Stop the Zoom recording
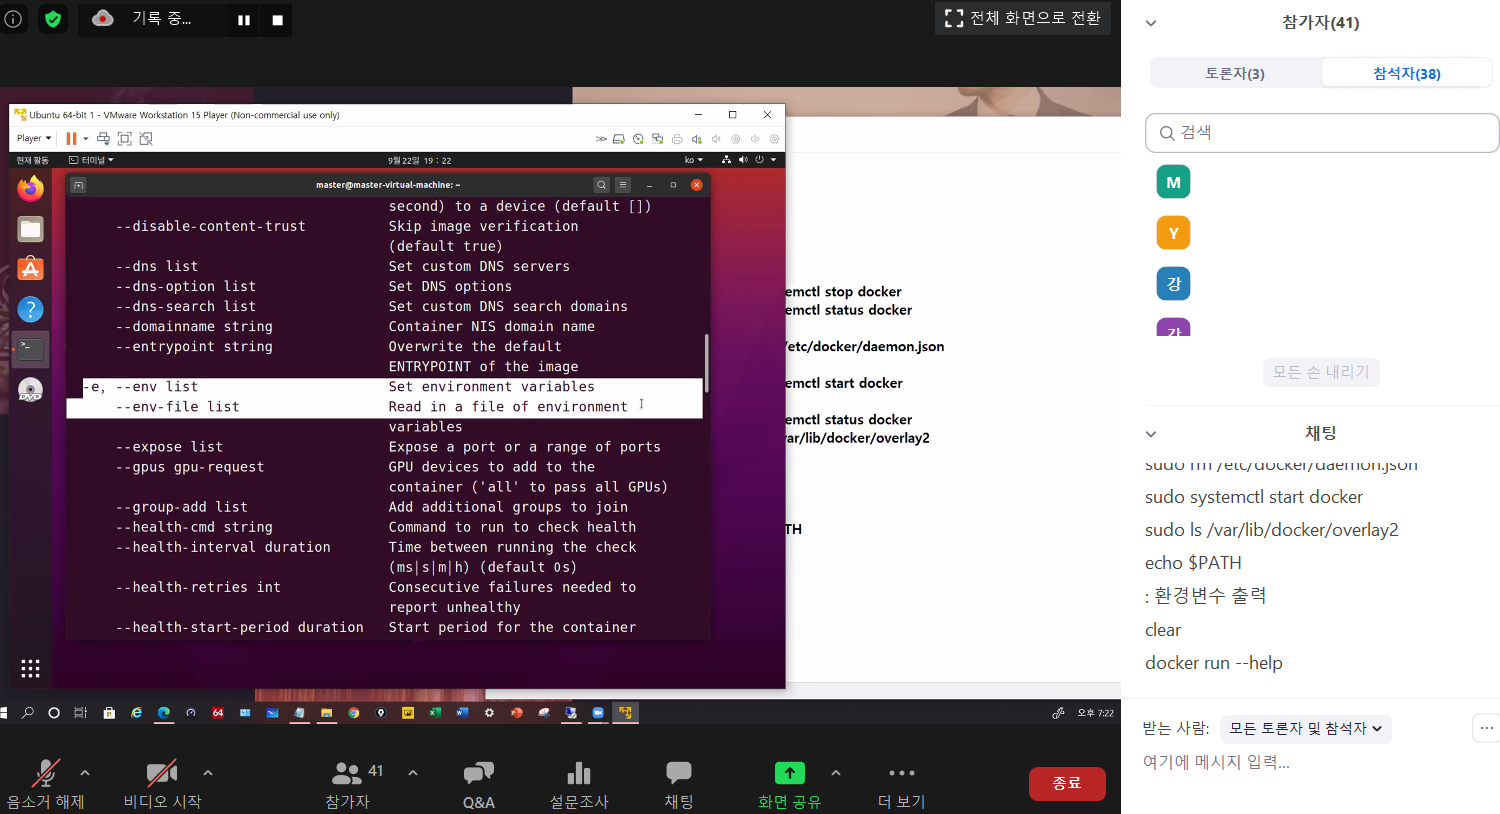 pyautogui.click(x=277, y=20)
